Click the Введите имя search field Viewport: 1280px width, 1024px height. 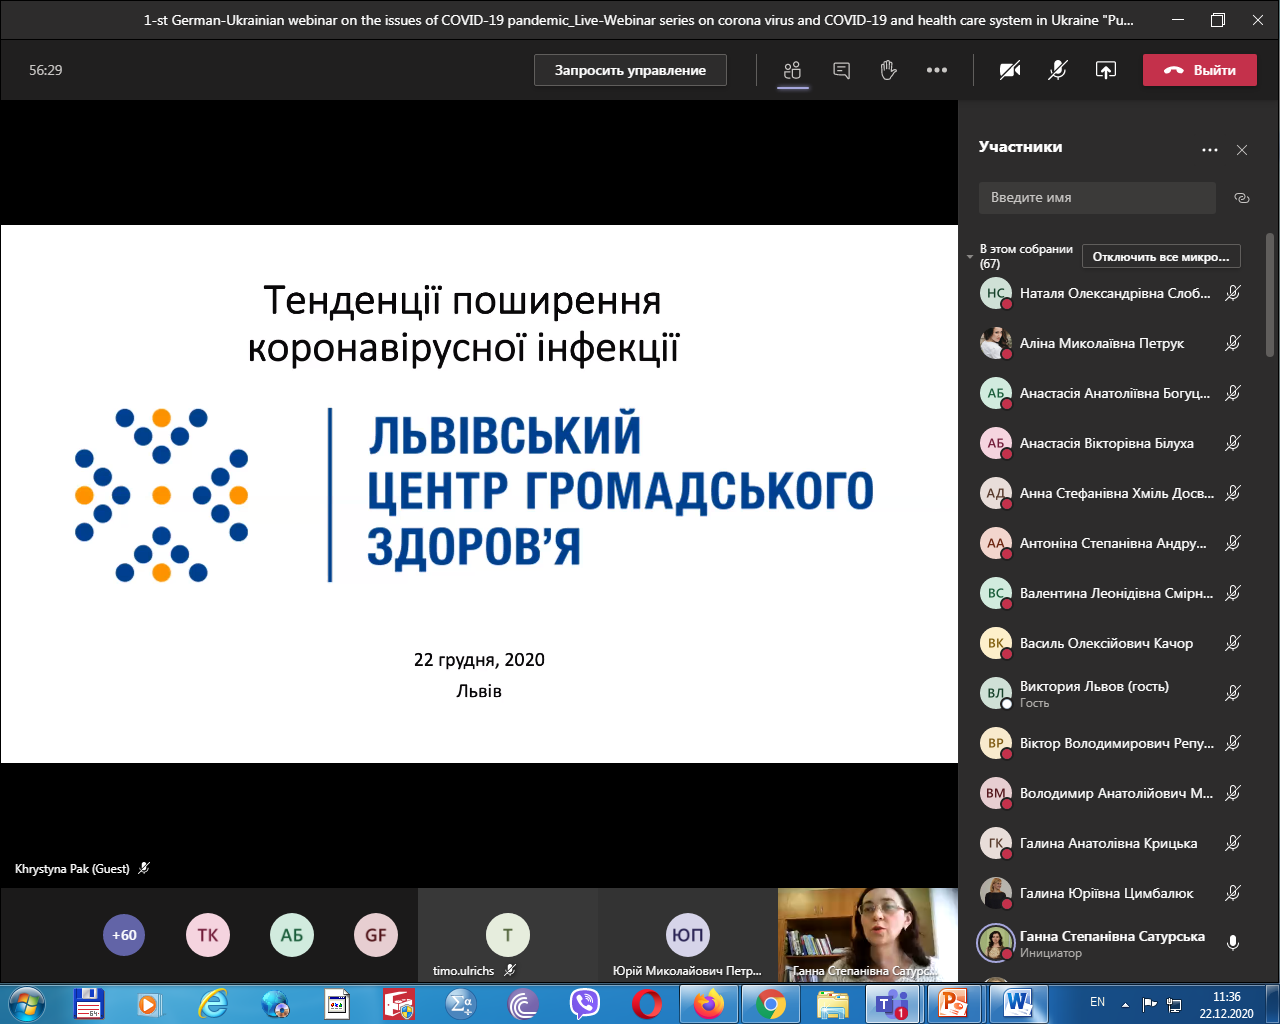[1096, 198]
